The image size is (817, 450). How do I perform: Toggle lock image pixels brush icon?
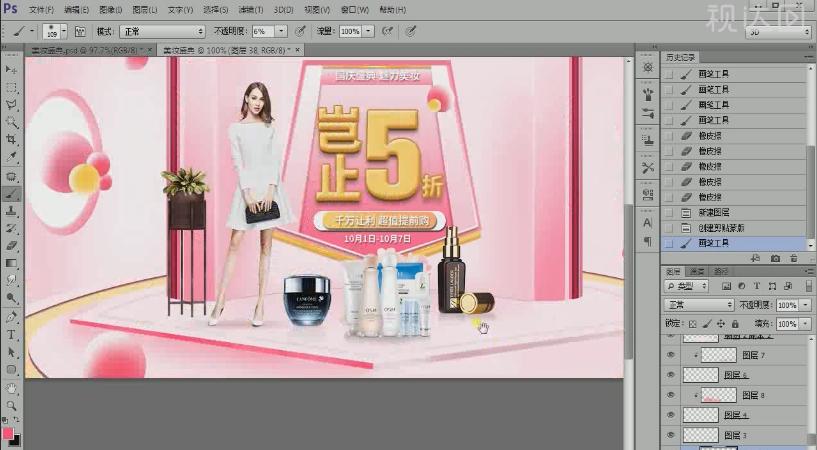tap(707, 324)
